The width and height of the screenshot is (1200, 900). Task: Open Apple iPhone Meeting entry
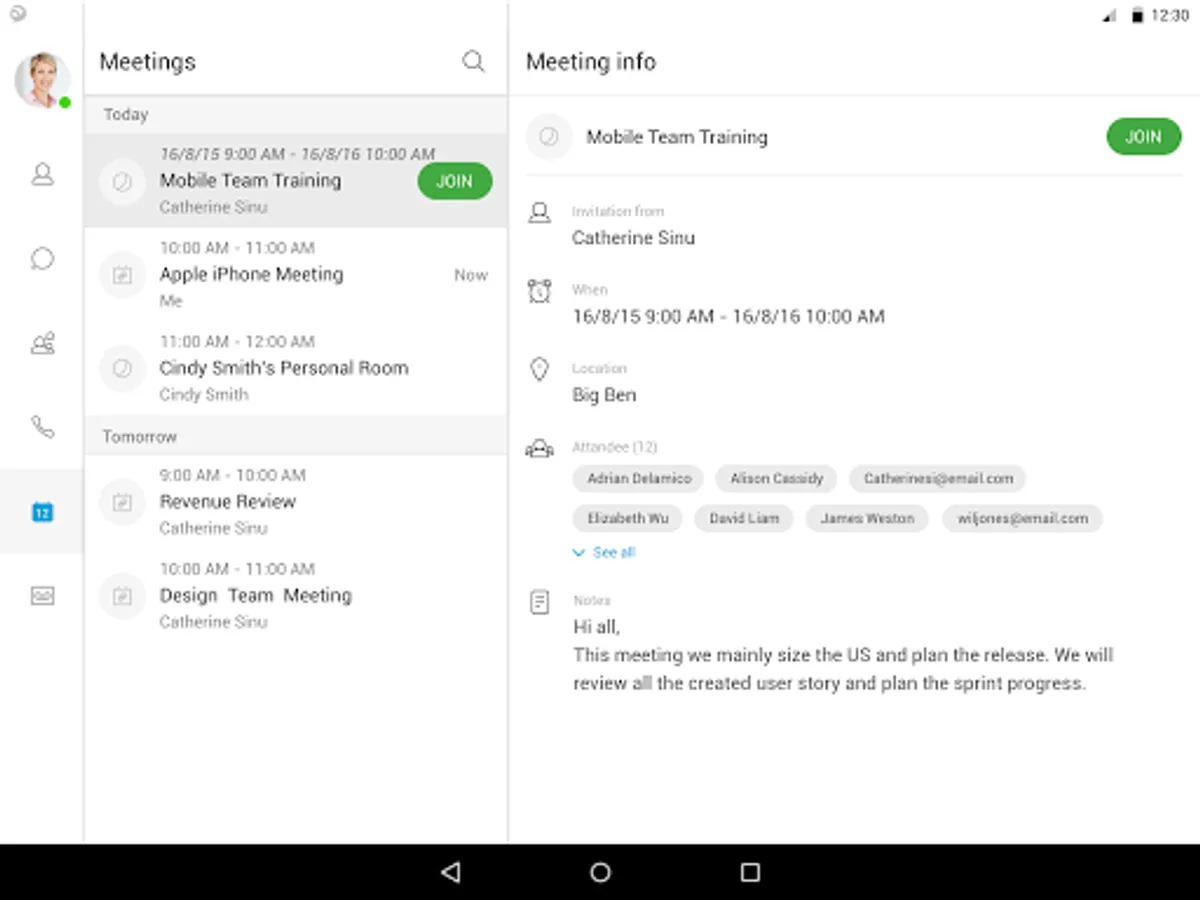pyautogui.click(x=296, y=274)
